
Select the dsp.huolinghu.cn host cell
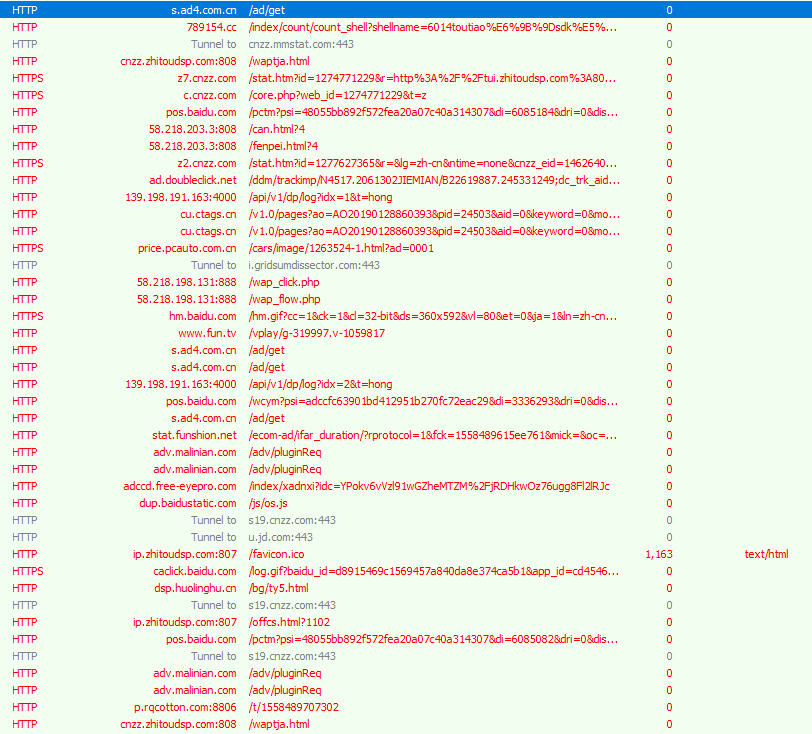(195, 588)
